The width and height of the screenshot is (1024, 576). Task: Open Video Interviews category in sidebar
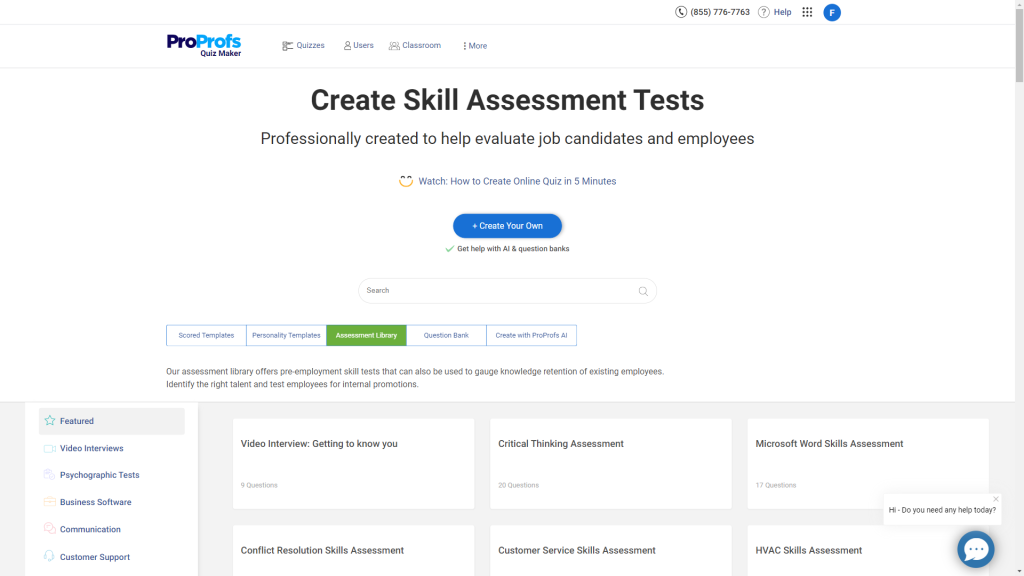point(91,448)
